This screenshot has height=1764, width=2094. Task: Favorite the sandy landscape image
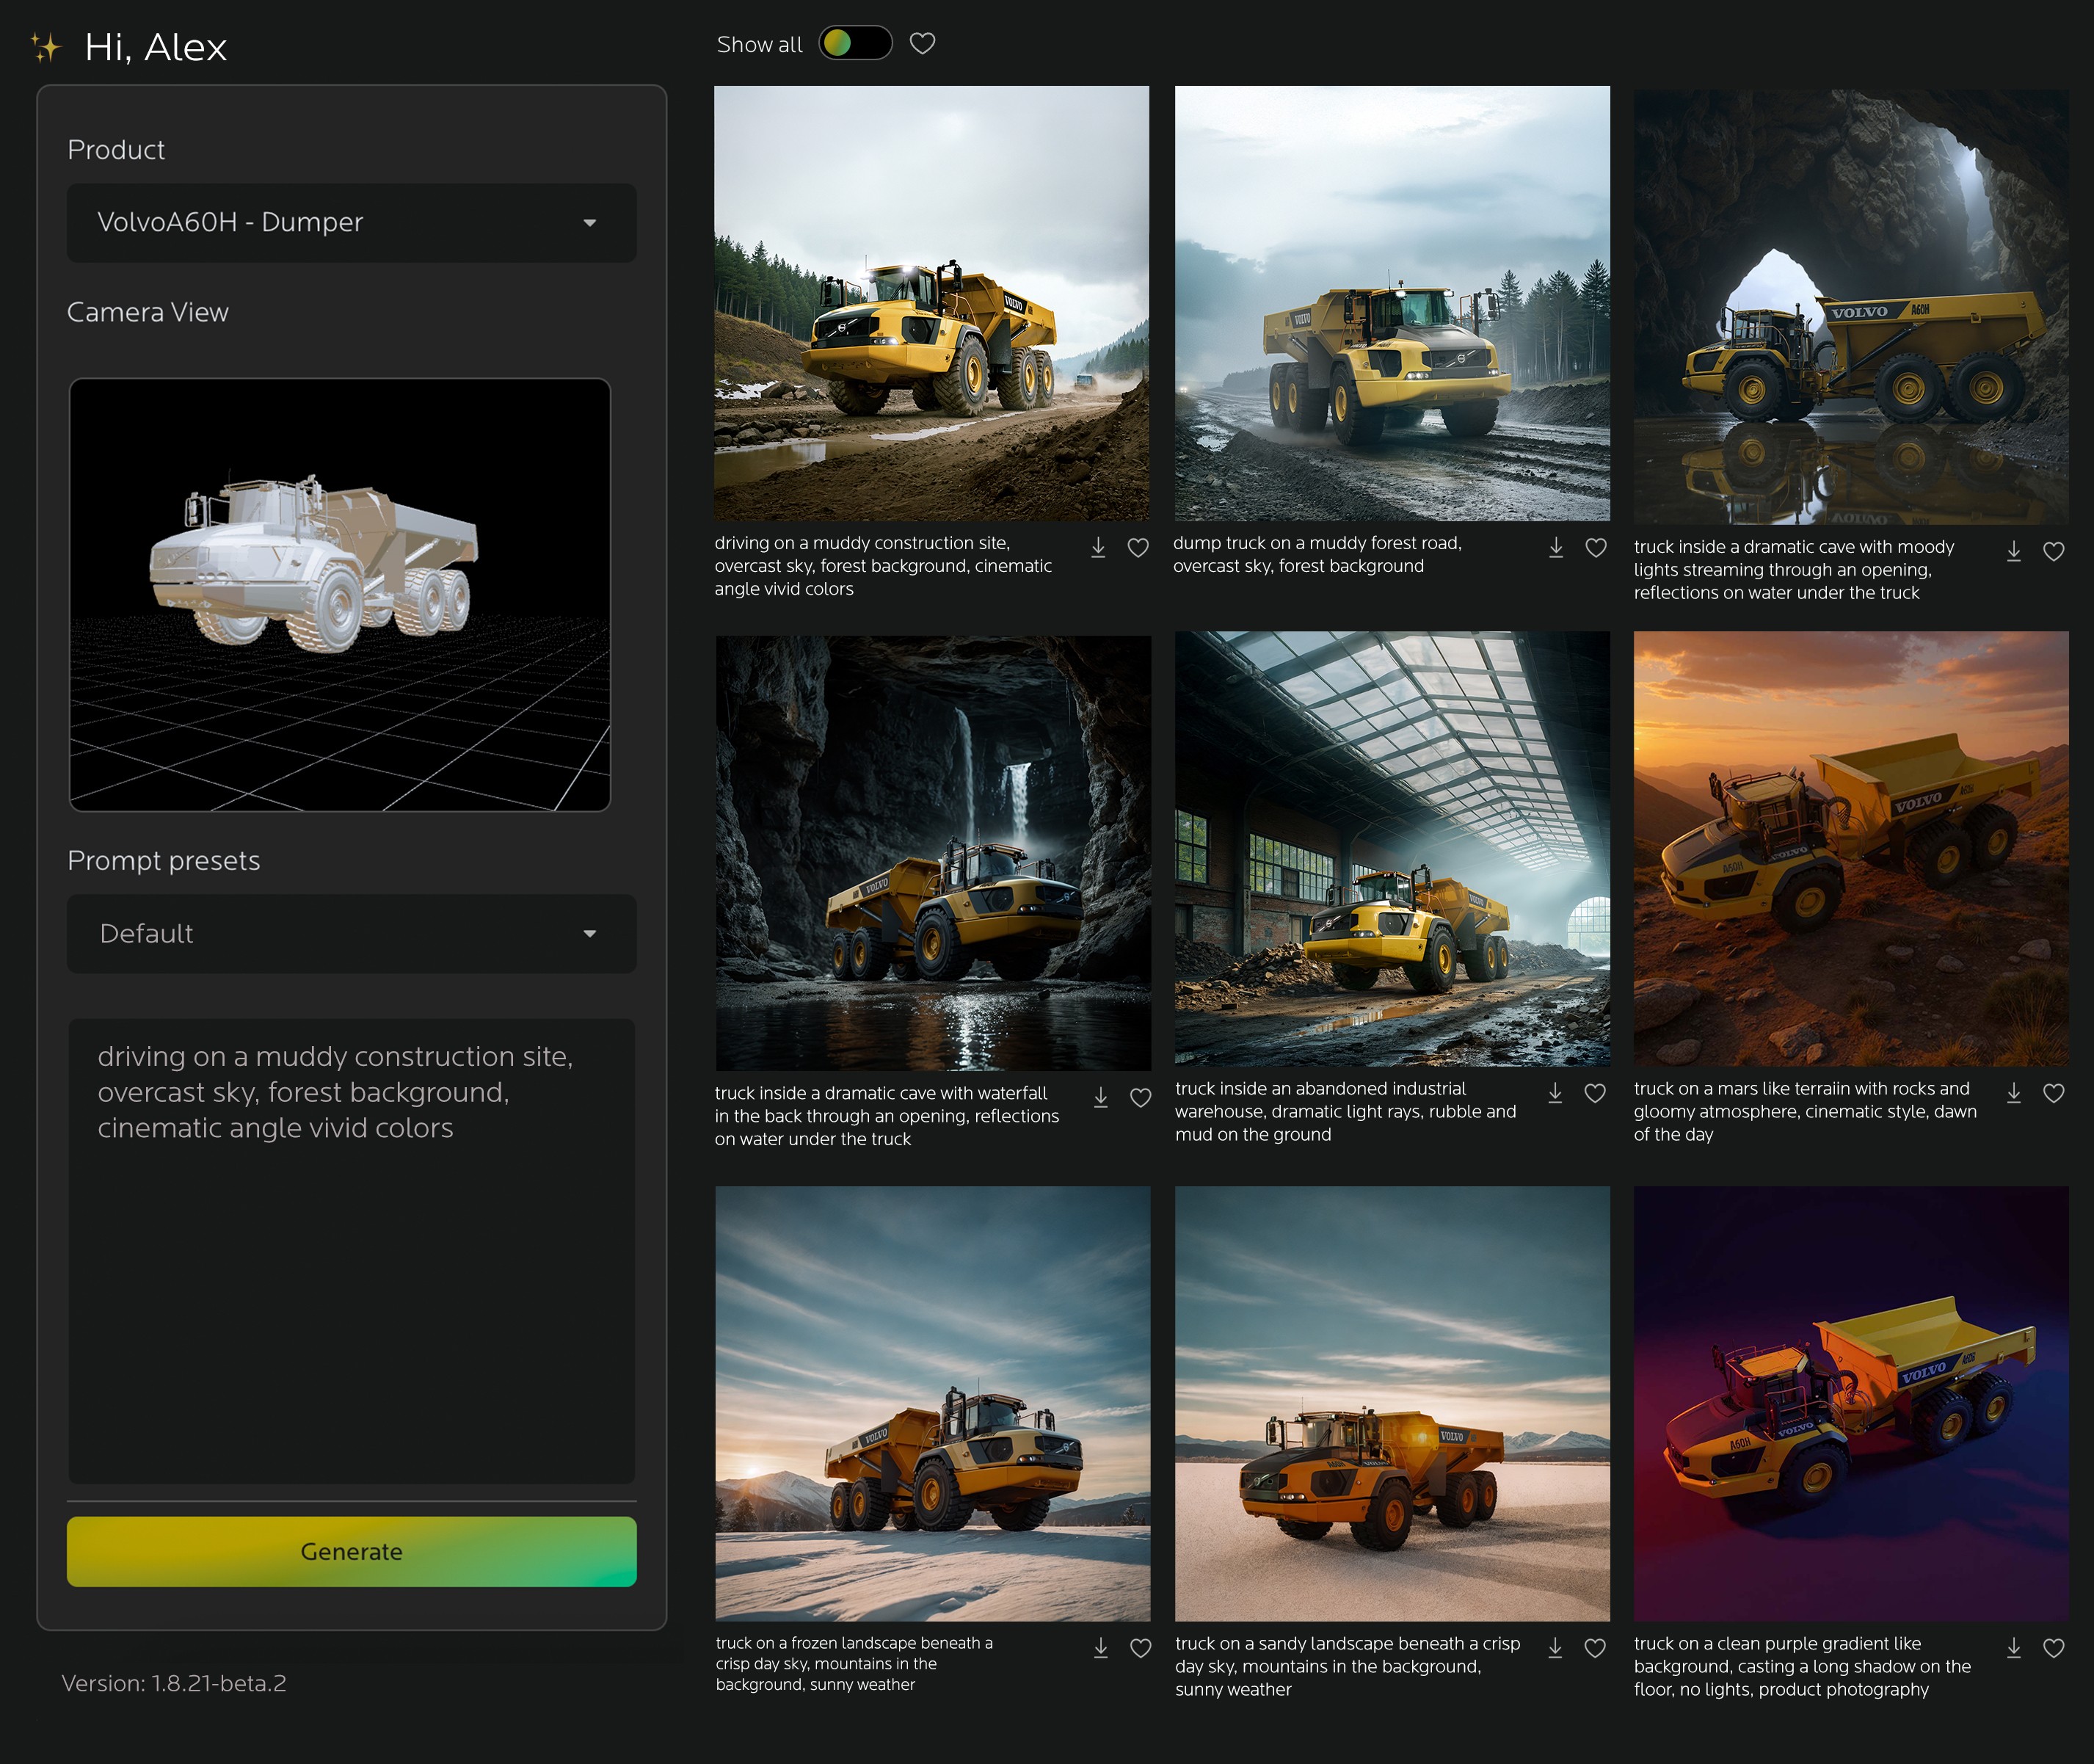point(1595,1647)
